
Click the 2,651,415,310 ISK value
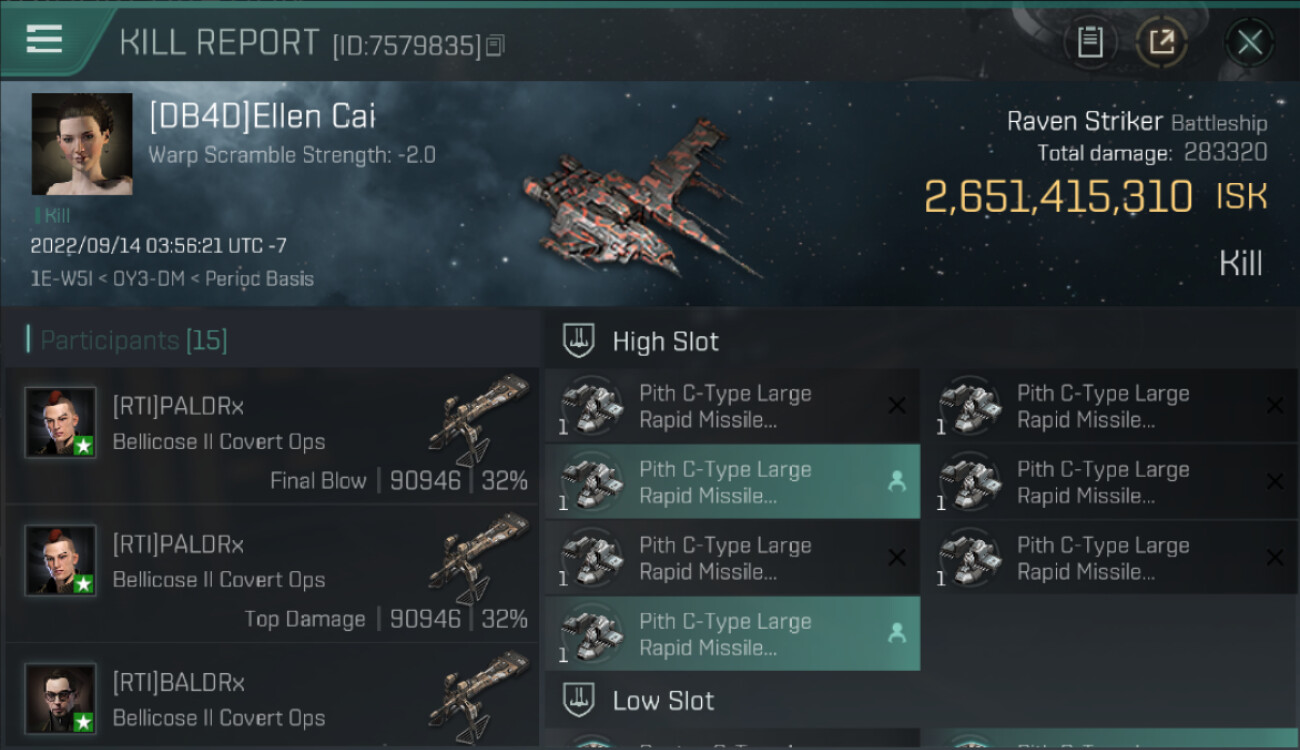(1096, 196)
